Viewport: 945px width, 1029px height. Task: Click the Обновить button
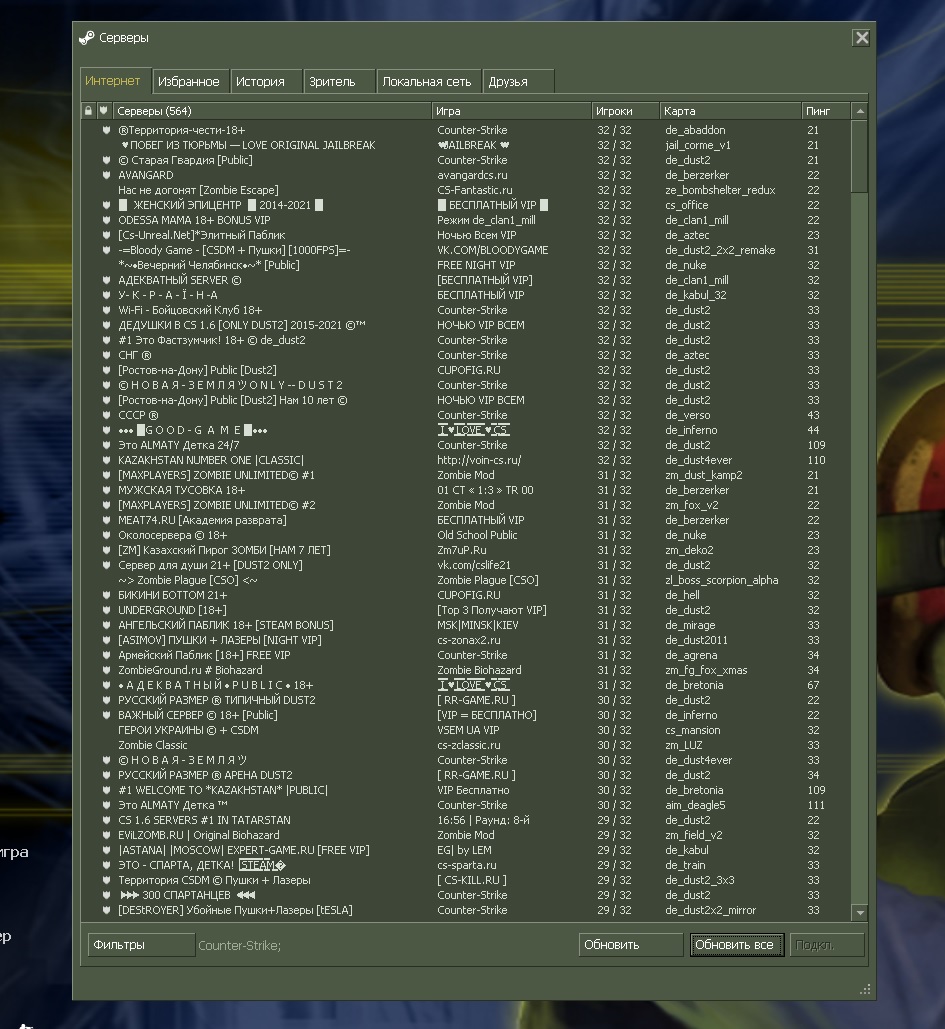point(631,944)
